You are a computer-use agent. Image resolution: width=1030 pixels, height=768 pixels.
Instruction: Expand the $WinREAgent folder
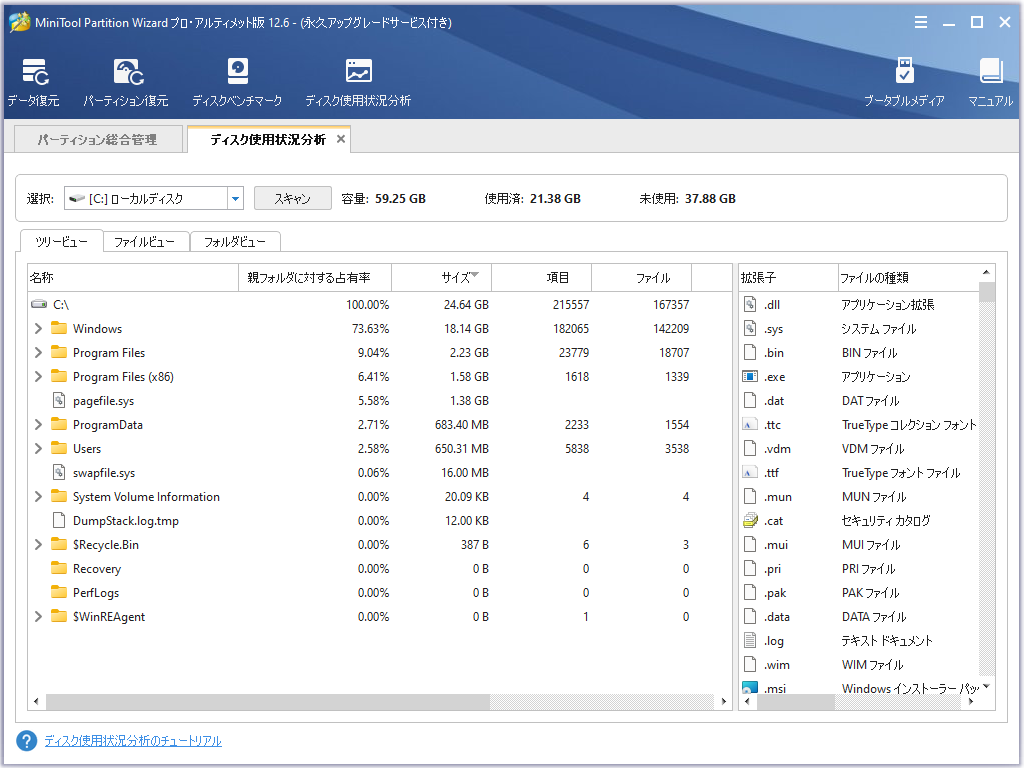pos(38,616)
